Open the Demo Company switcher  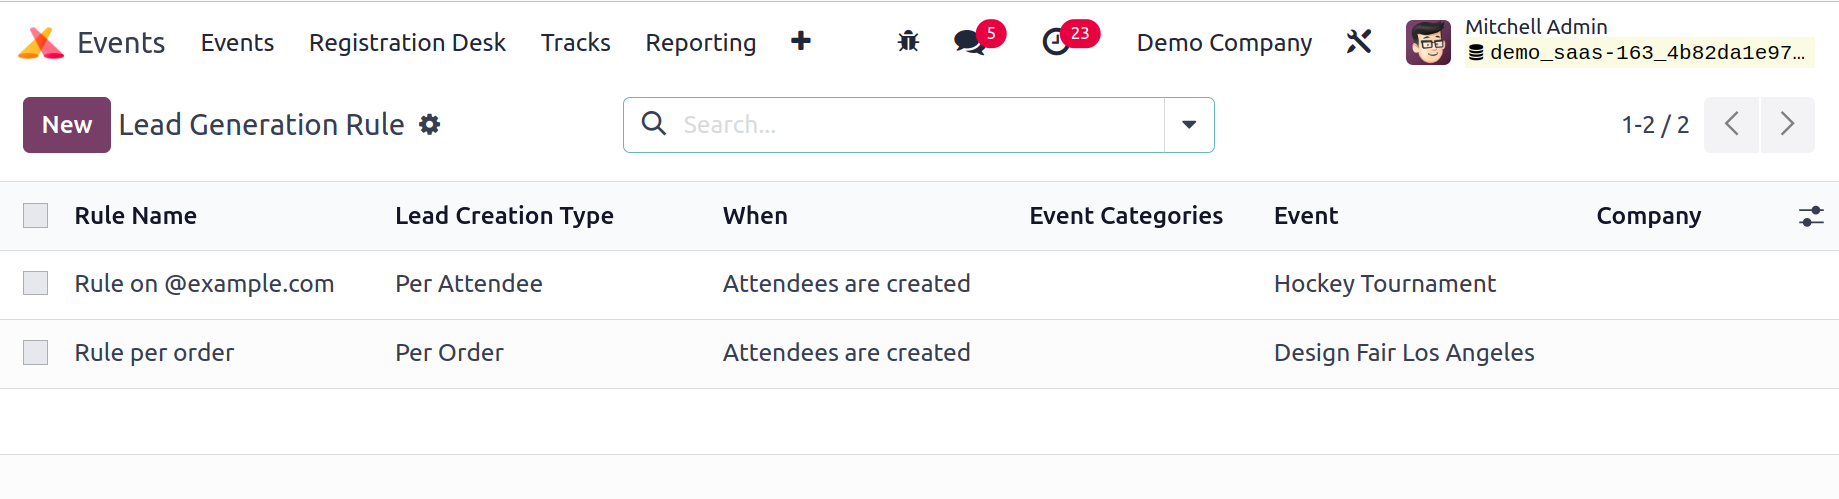pos(1224,43)
